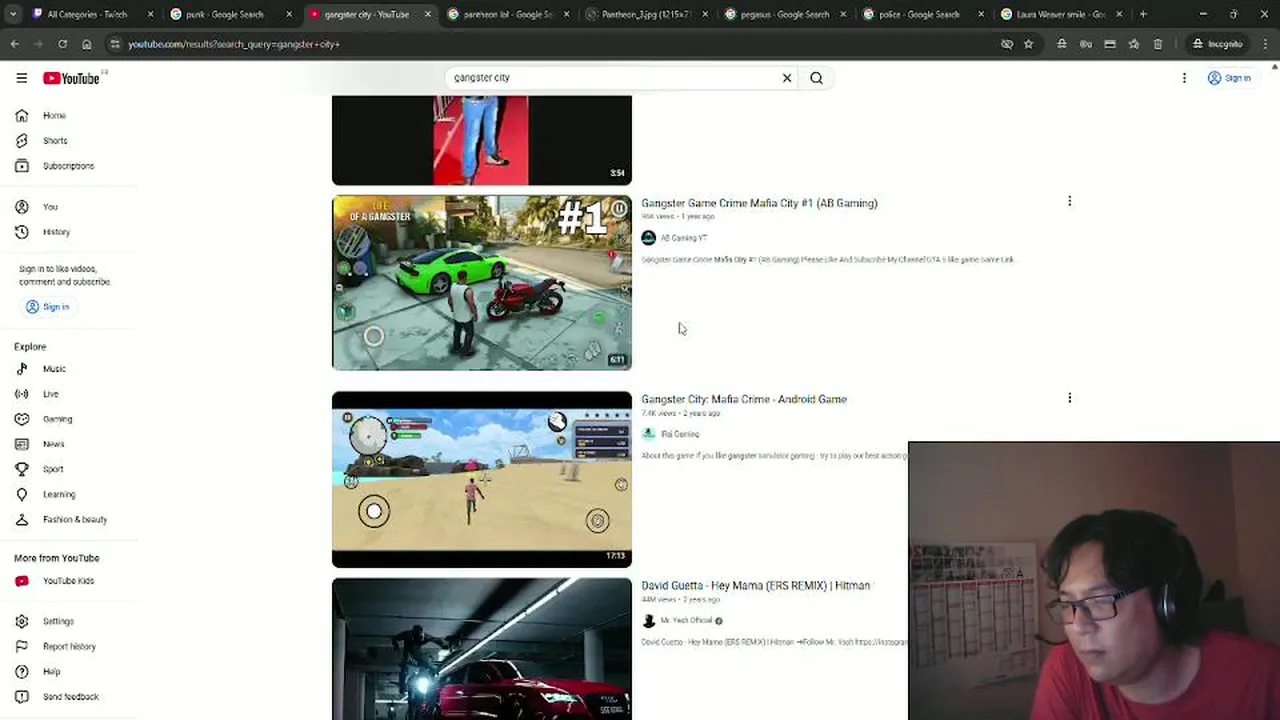Click the search magnifier button

pos(816,78)
